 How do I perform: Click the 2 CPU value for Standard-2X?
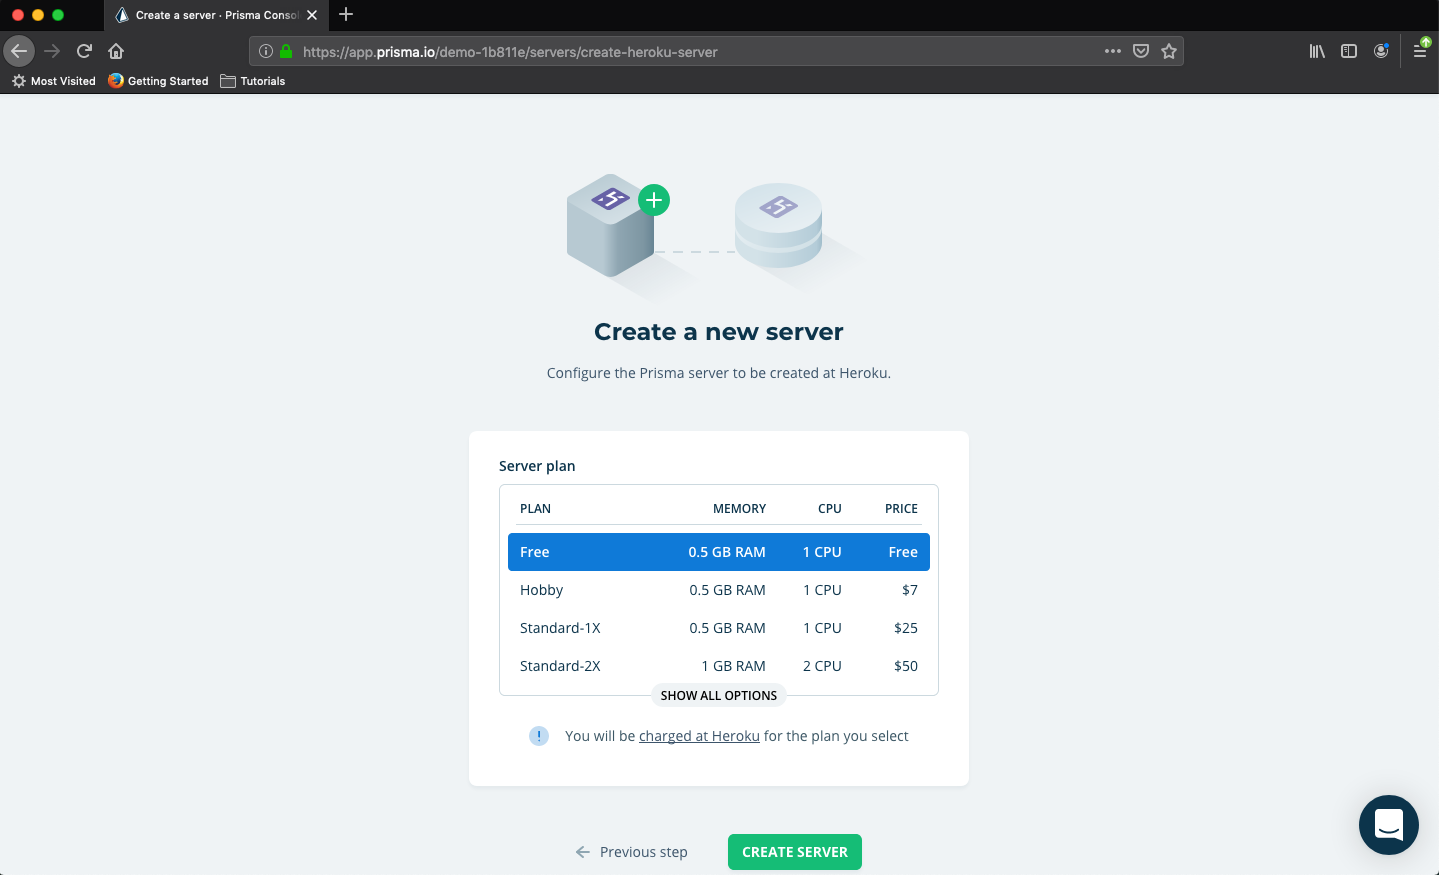pos(822,666)
